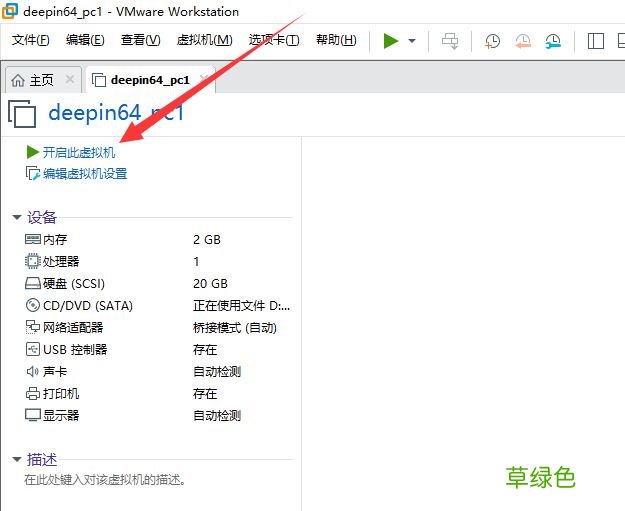Open 编辑虚拟机设置 link
This screenshot has height=511, width=625.
coord(85,173)
